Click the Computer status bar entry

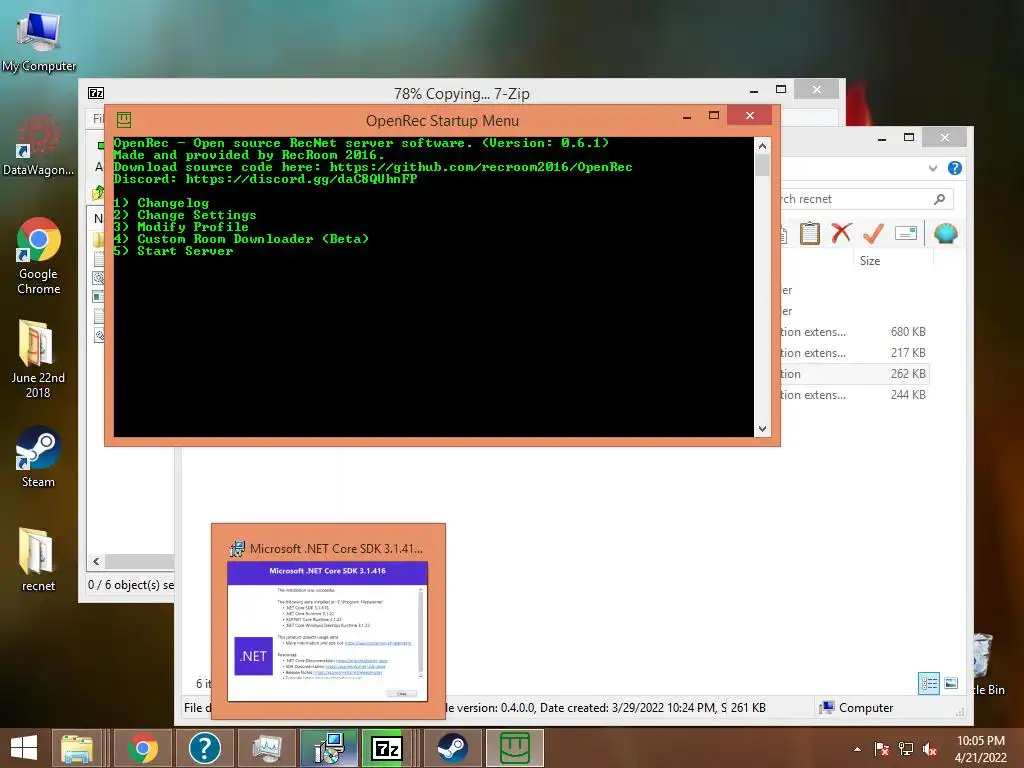pos(857,707)
